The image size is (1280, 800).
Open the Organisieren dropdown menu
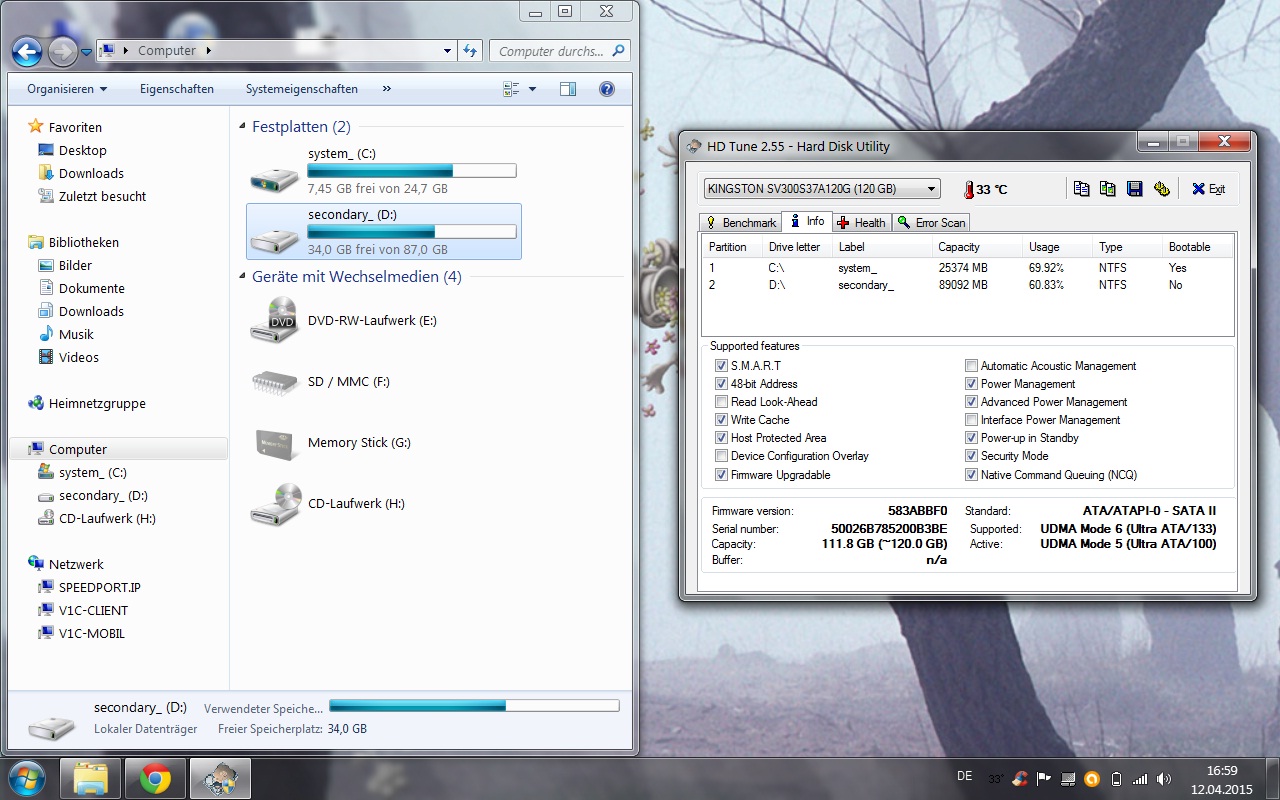pyautogui.click(x=67, y=89)
